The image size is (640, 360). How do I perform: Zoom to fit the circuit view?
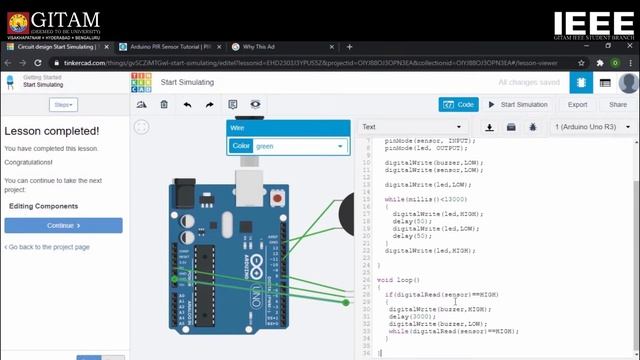click(142, 127)
